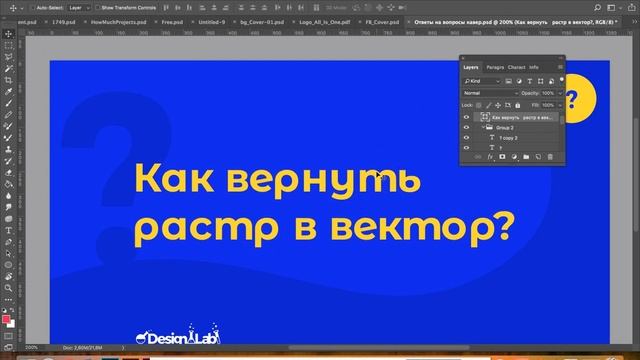The image size is (640, 360).
Task: Select the Eyedropper tool
Action: (8, 92)
